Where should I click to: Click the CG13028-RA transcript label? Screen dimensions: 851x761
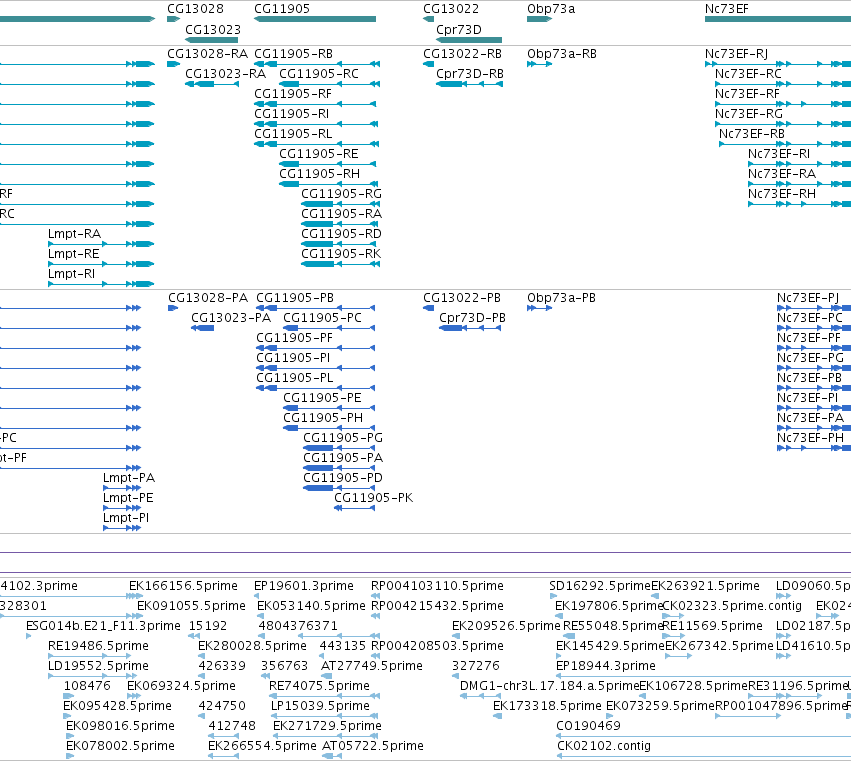coord(207,54)
